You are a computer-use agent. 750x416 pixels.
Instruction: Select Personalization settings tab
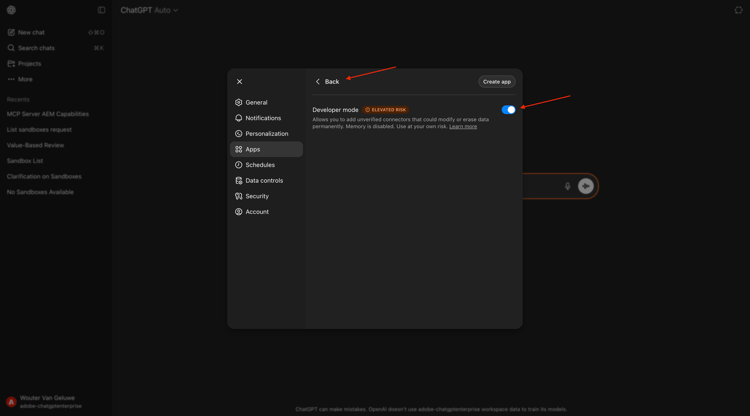(x=266, y=134)
